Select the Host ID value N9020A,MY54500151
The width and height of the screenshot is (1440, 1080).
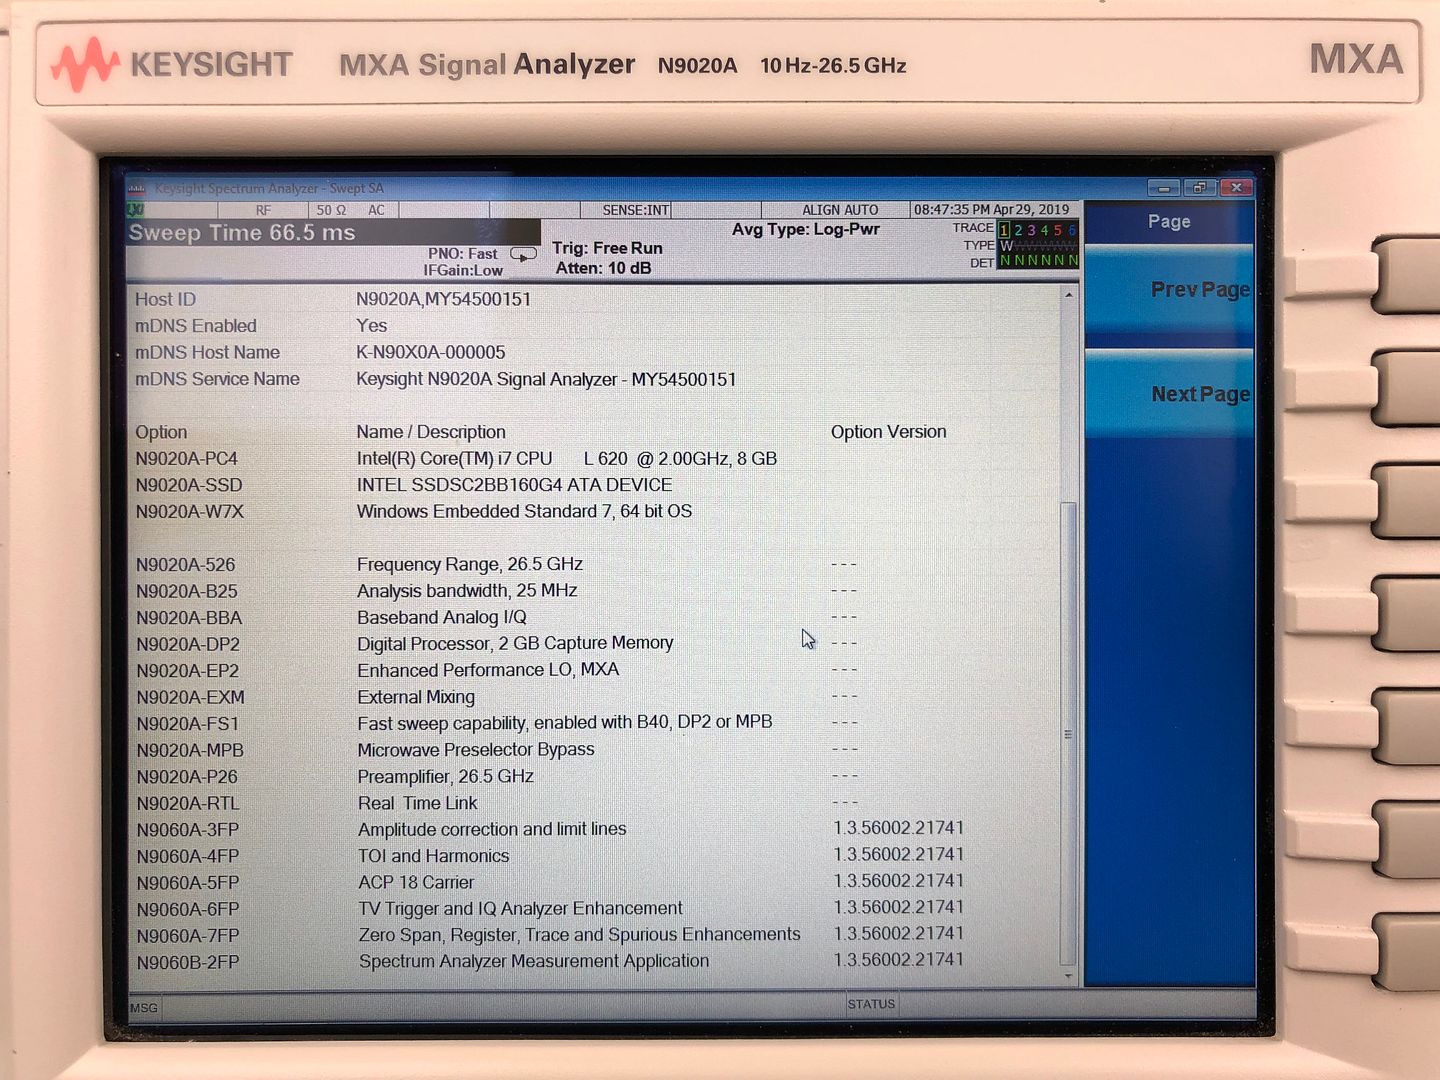(x=443, y=299)
